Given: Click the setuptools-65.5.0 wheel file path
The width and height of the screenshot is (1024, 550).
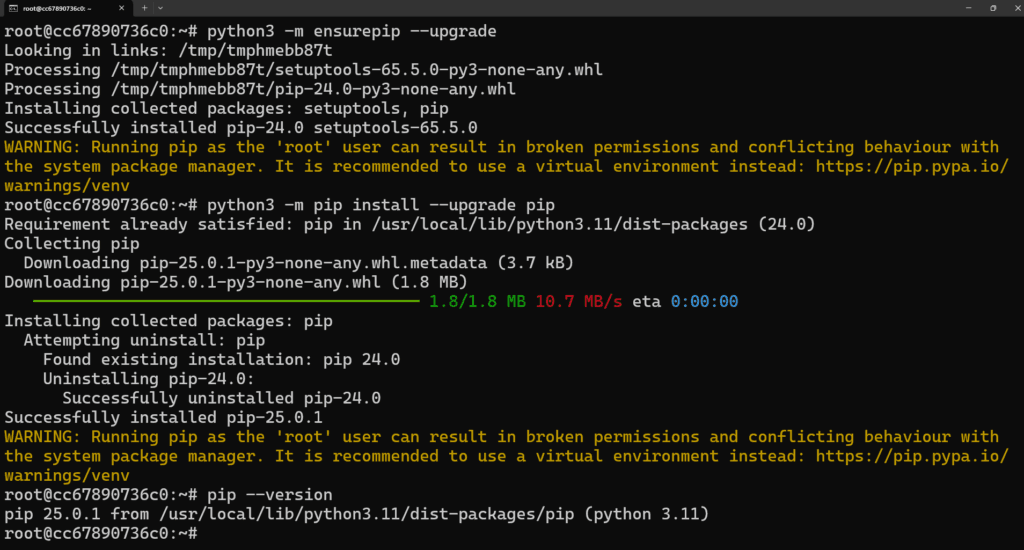Looking at the screenshot, I should 357,70.
